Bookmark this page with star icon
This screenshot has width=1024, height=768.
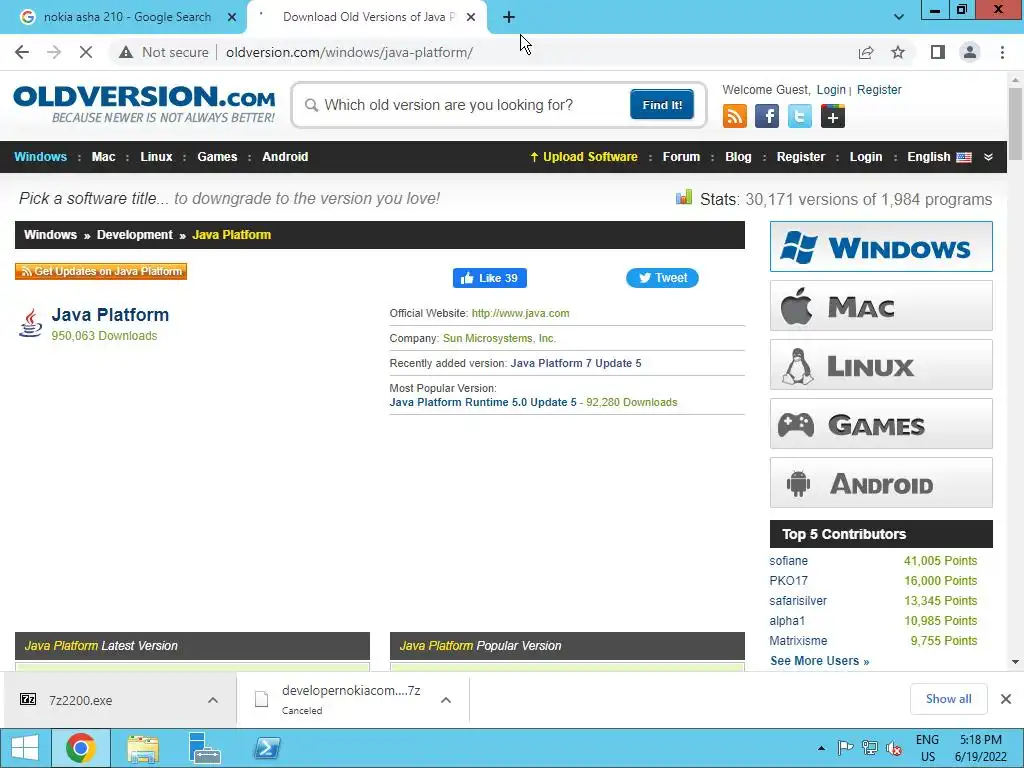[898, 52]
